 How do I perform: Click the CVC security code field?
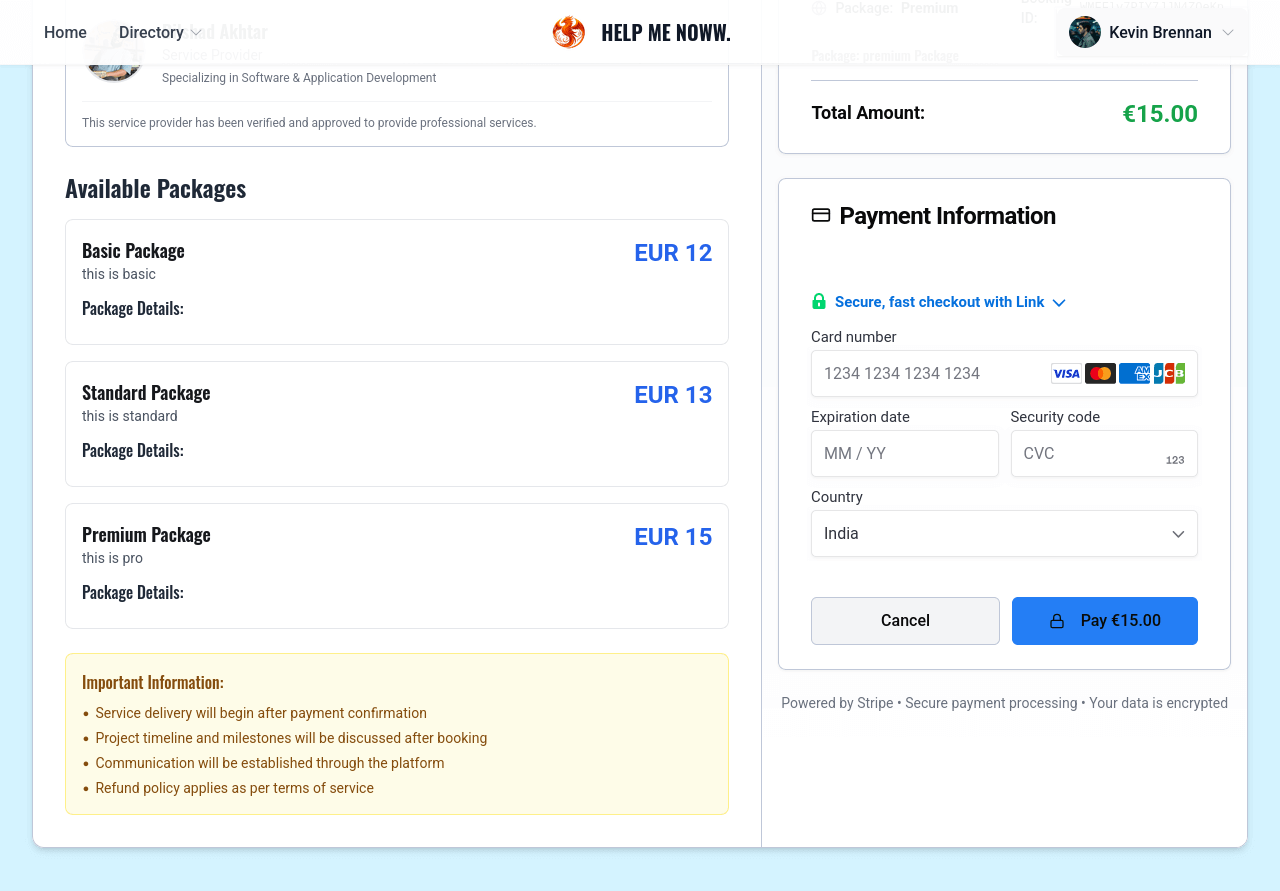pyautogui.click(x=1090, y=453)
